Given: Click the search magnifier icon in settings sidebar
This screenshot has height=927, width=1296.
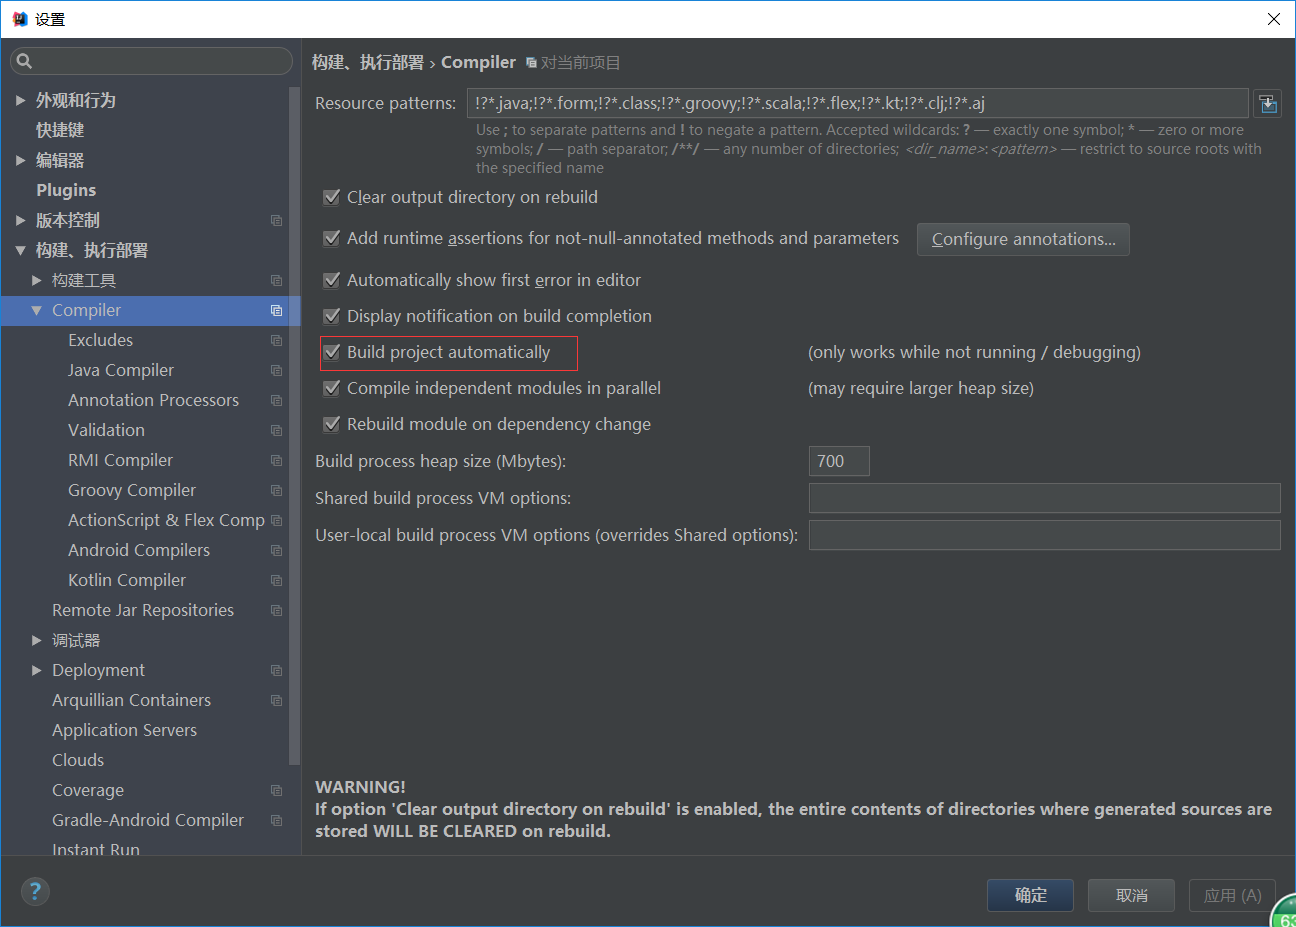Looking at the screenshot, I should click(24, 60).
